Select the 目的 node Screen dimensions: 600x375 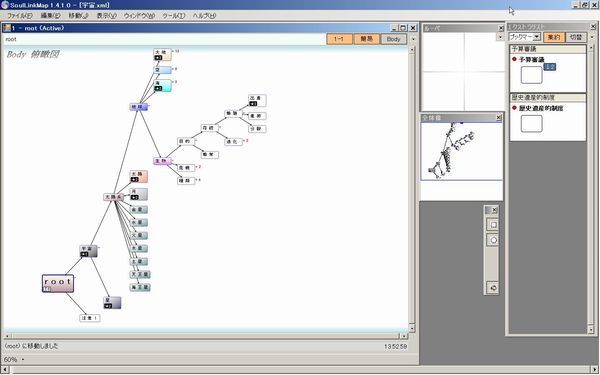(186, 142)
